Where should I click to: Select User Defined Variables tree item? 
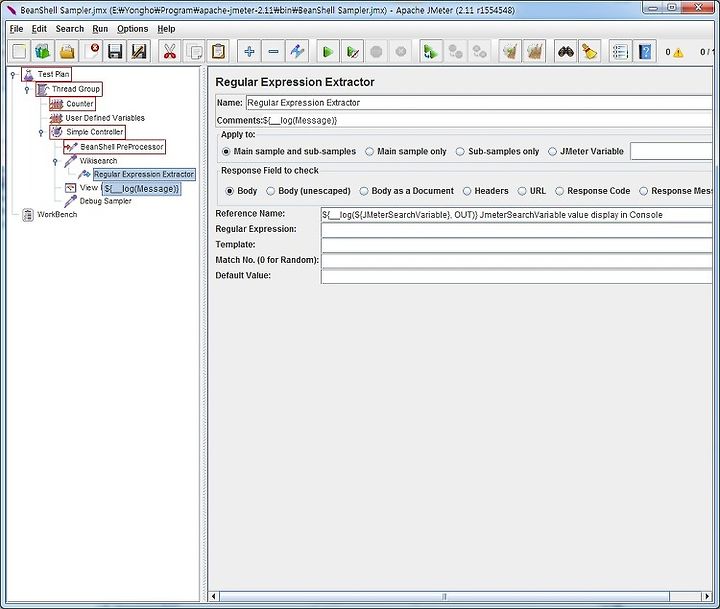pos(97,118)
